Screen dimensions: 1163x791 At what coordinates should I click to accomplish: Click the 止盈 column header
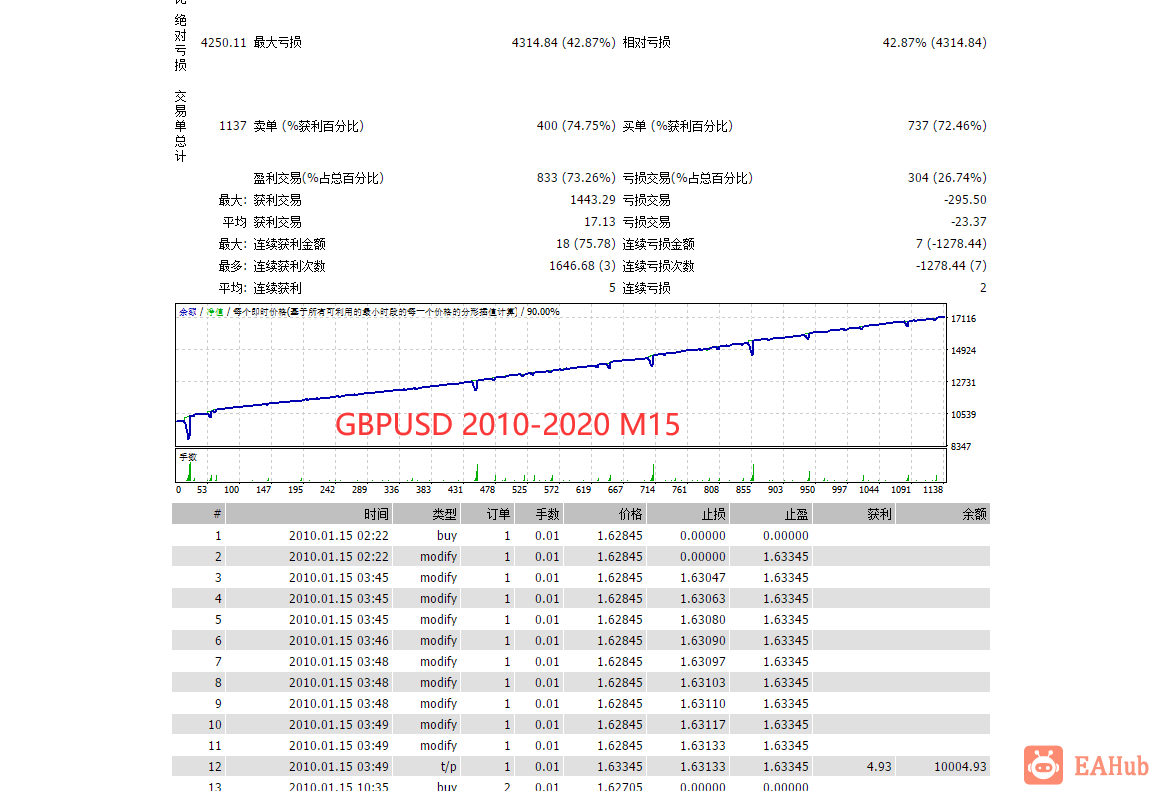[x=771, y=514]
